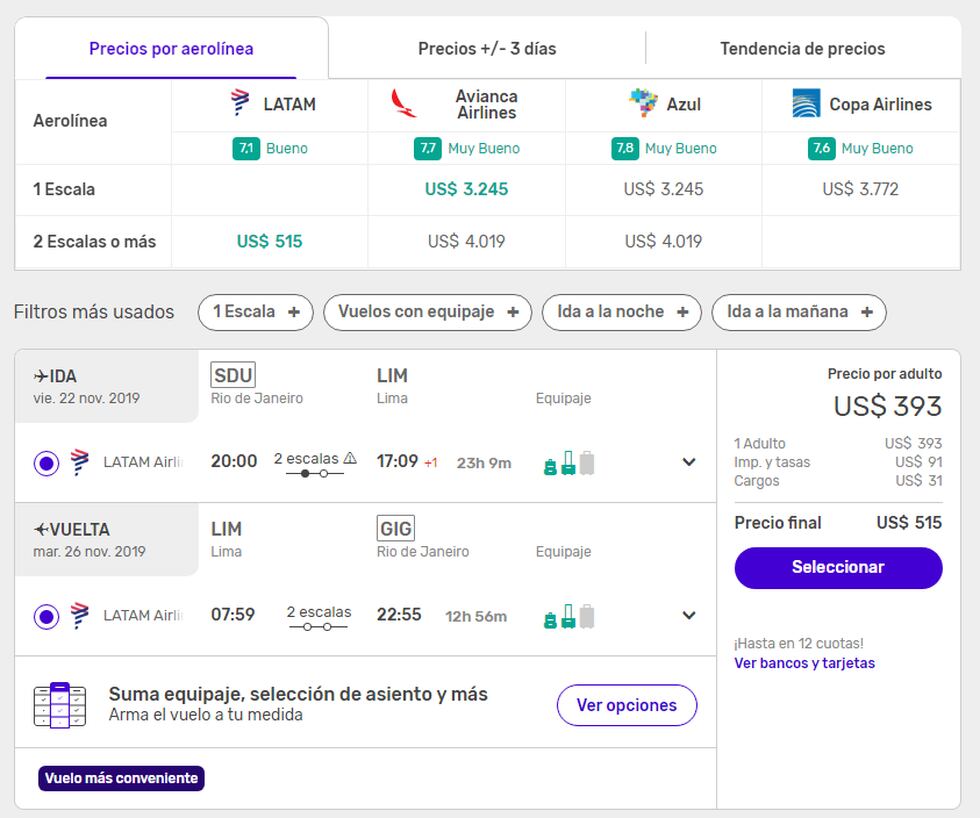Select the outbound 20:00 LATAM flight radio button
Screen dimensions: 980x818
46,463
